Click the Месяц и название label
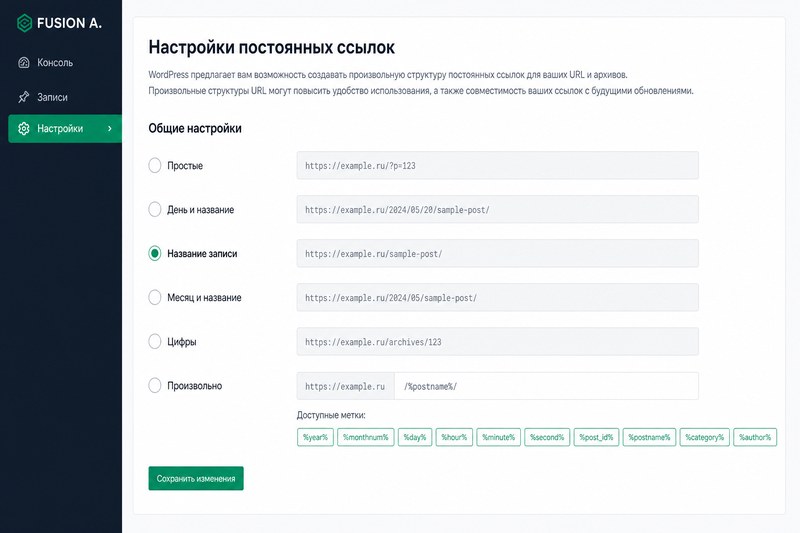800x533 pixels. (x=204, y=297)
